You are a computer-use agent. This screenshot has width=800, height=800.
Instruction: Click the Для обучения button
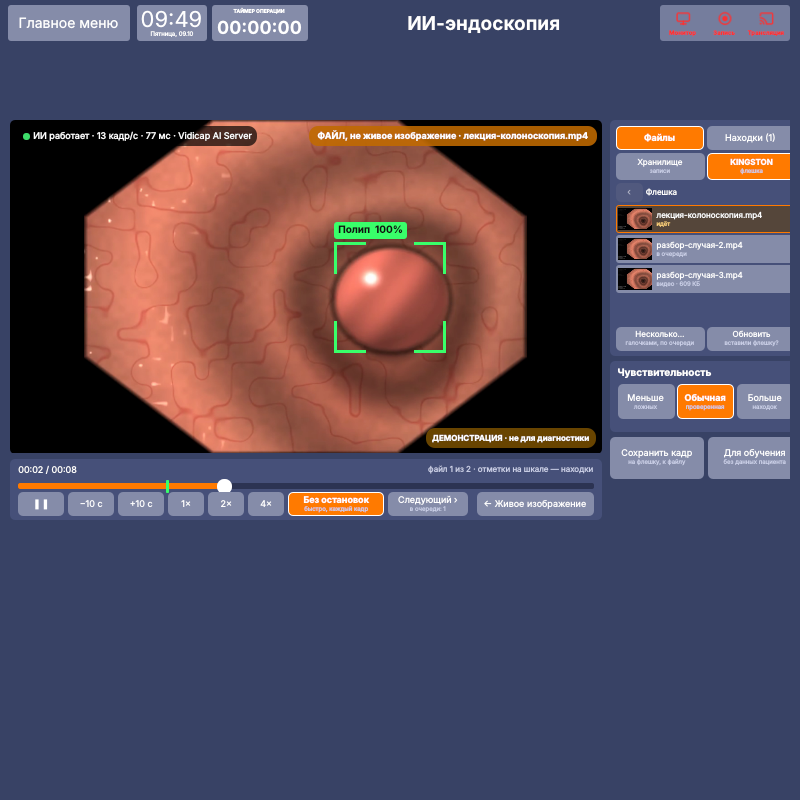point(749,458)
